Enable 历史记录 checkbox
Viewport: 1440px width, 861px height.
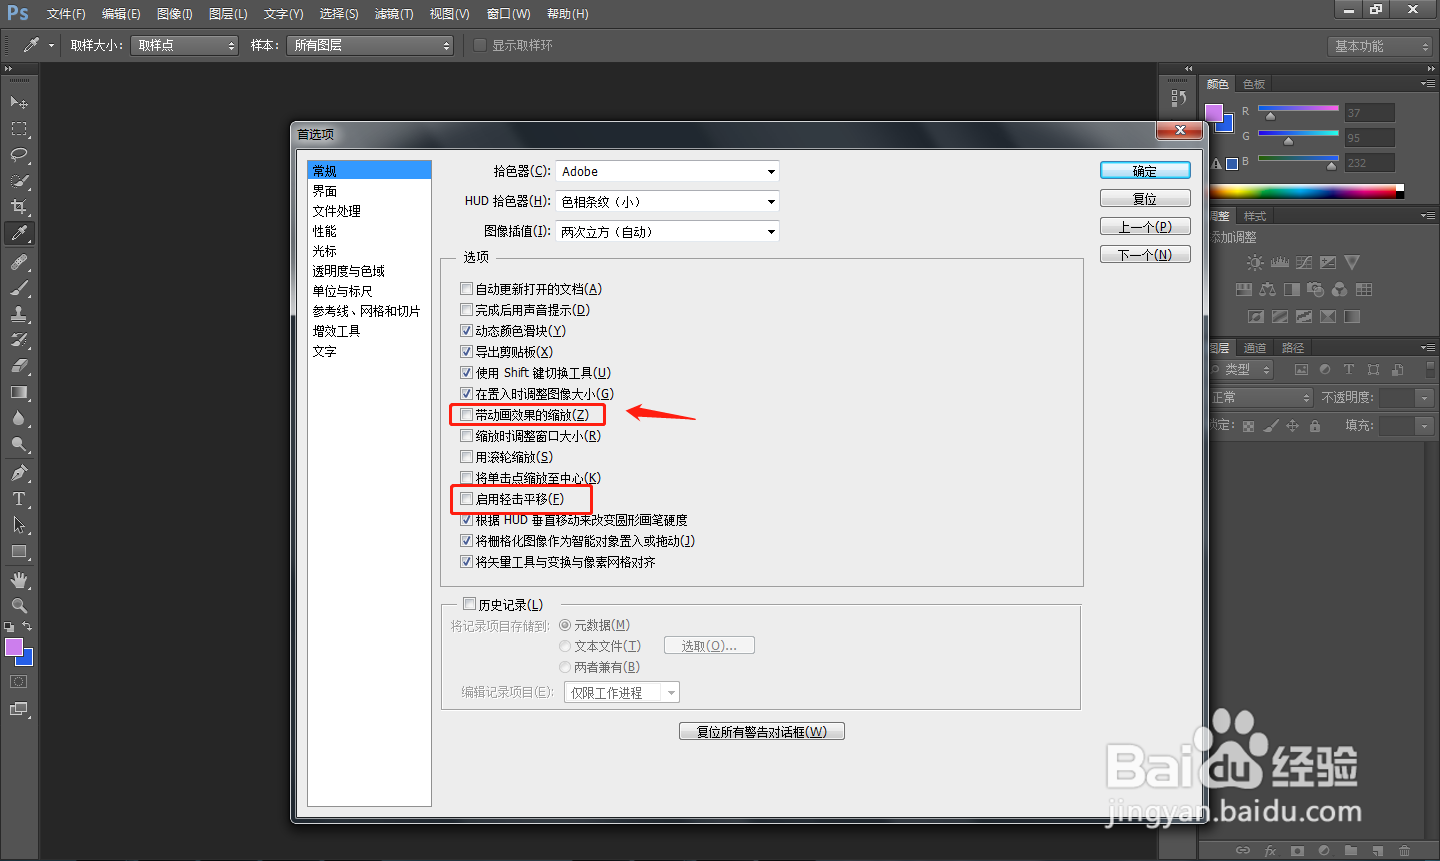coord(469,604)
